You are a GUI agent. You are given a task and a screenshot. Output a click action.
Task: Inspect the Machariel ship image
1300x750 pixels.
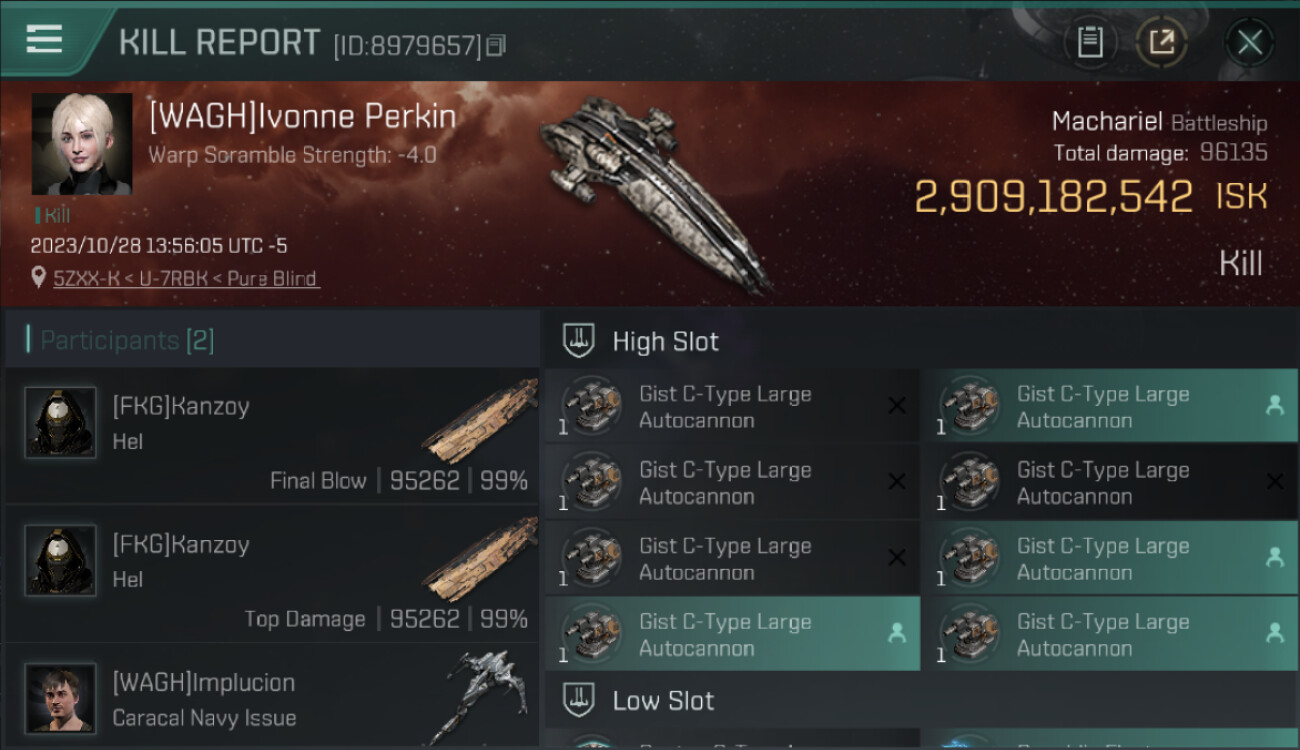[x=655, y=190]
